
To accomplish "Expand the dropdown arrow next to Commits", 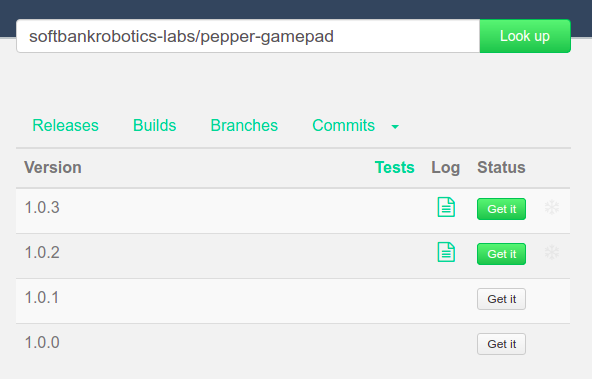I will 395,127.
